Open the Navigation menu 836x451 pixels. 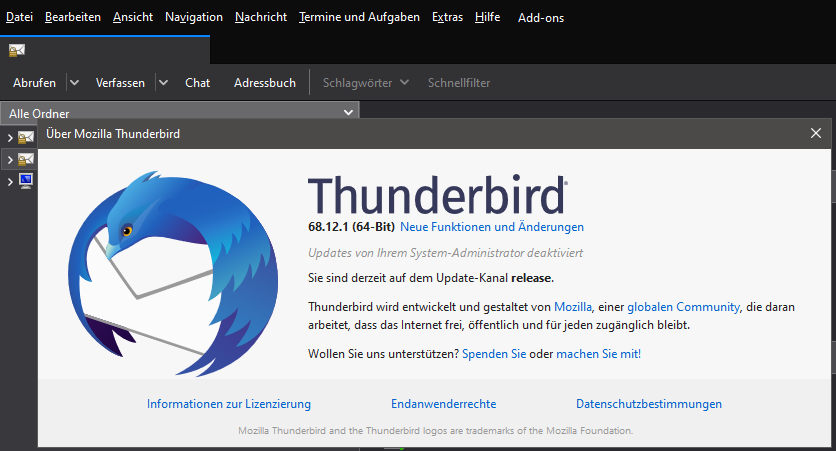click(194, 17)
